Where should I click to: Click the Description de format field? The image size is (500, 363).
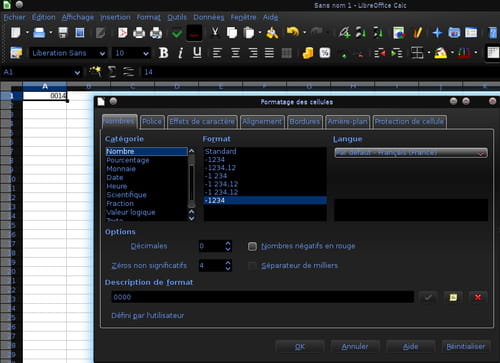click(x=263, y=297)
